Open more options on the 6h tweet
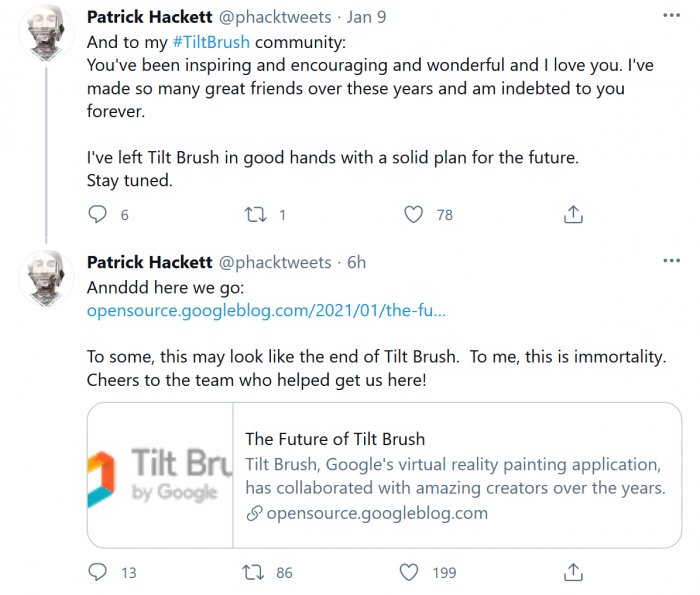This screenshot has height=595, width=700. (x=671, y=262)
